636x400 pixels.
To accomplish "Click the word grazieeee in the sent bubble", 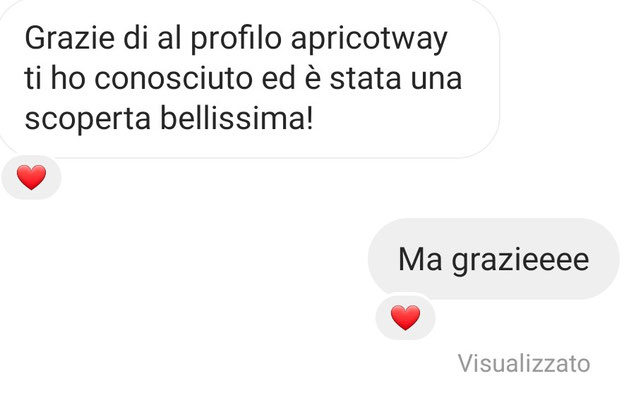I will (x=520, y=261).
